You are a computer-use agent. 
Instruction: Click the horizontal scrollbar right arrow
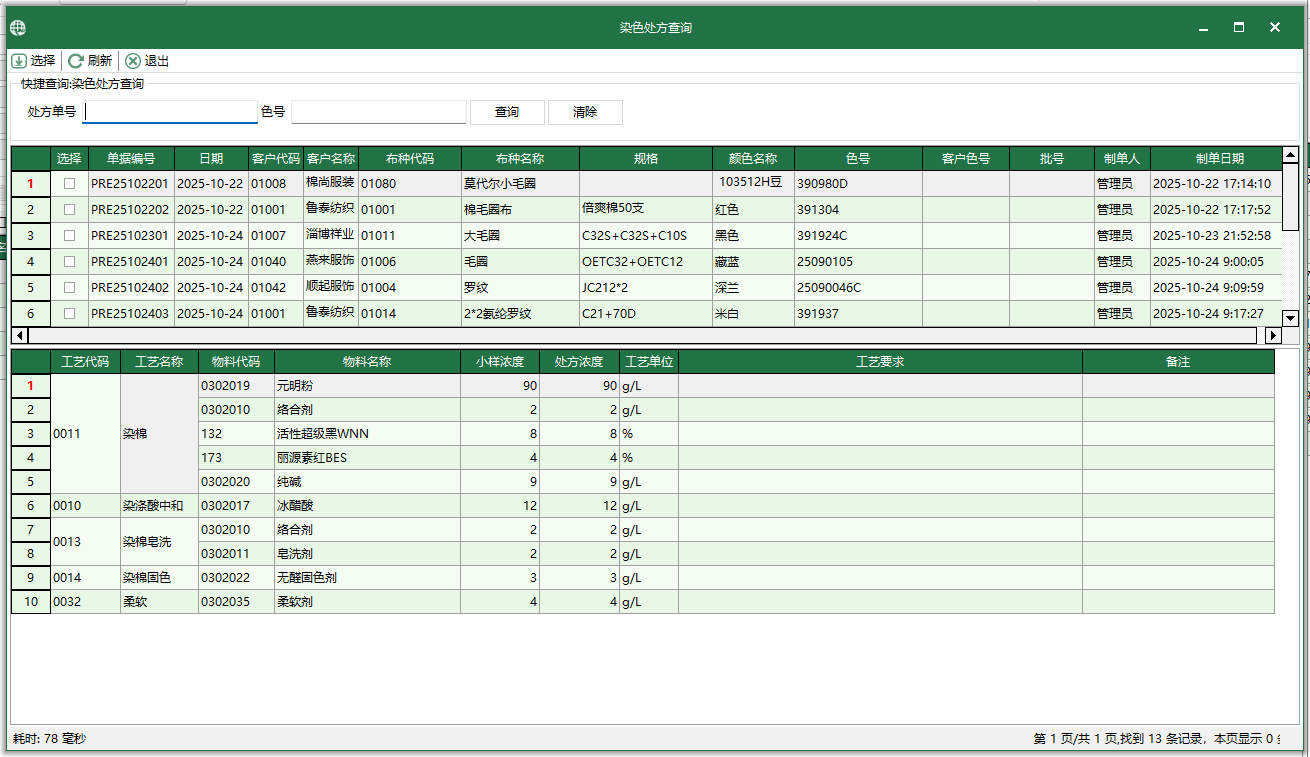(x=1273, y=335)
